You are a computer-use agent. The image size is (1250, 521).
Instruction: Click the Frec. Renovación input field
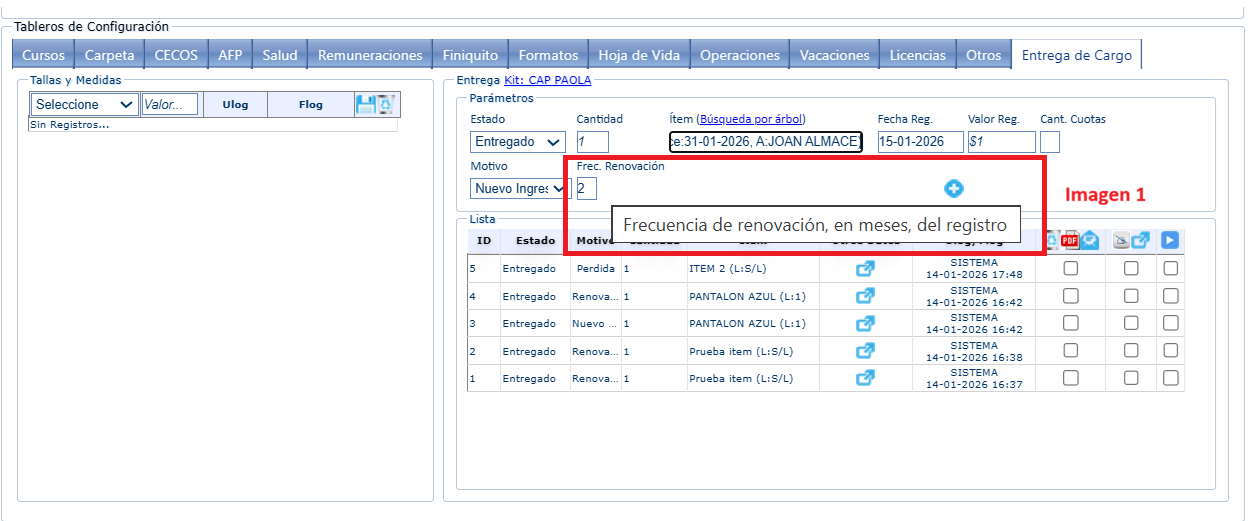[586, 188]
